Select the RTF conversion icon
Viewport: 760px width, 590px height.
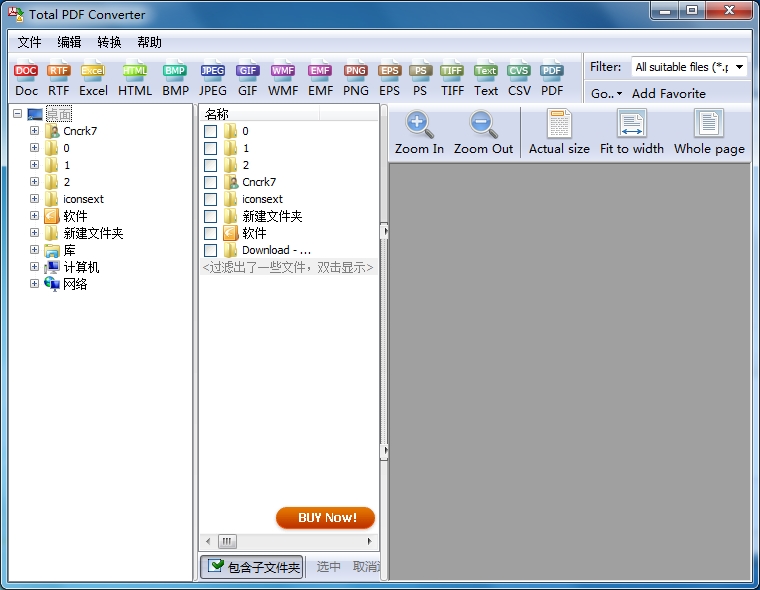tap(59, 80)
